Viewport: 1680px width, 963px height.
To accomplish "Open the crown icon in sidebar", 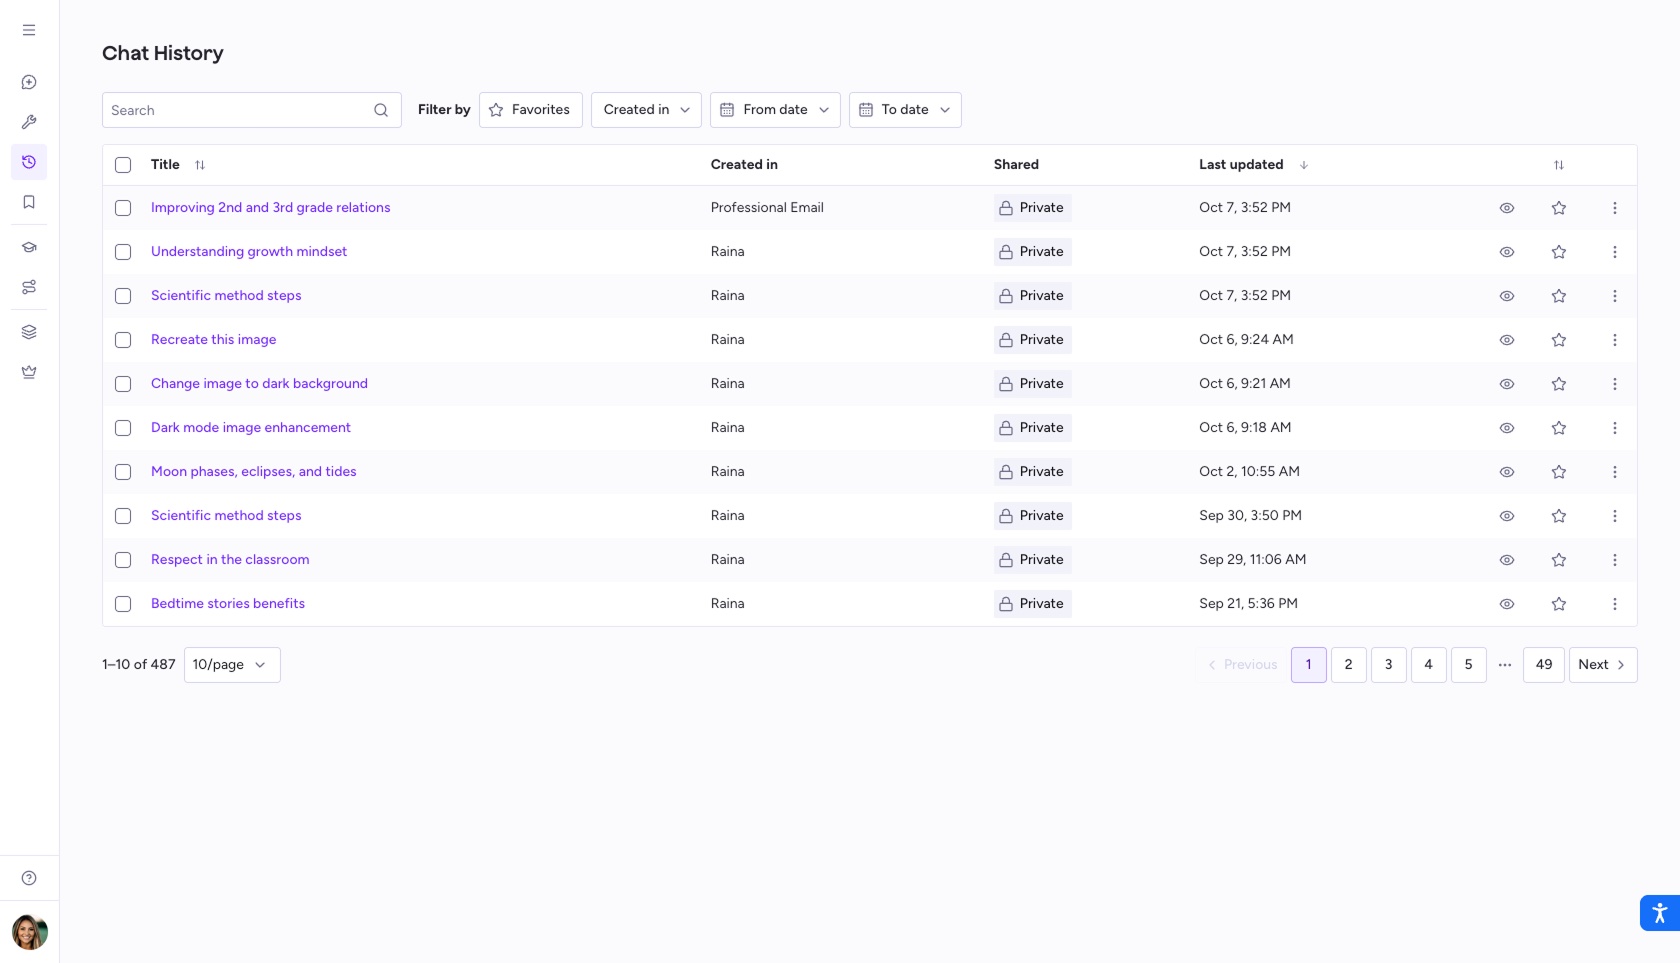I will tap(29, 372).
